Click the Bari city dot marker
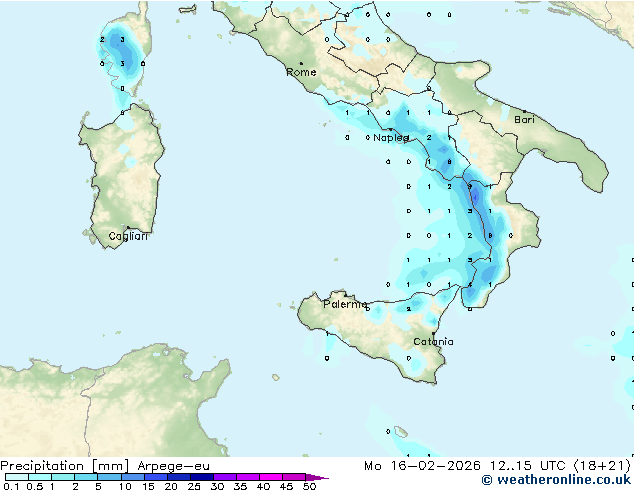Image resolution: width=634 pixels, height=490 pixels. (x=524, y=111)
